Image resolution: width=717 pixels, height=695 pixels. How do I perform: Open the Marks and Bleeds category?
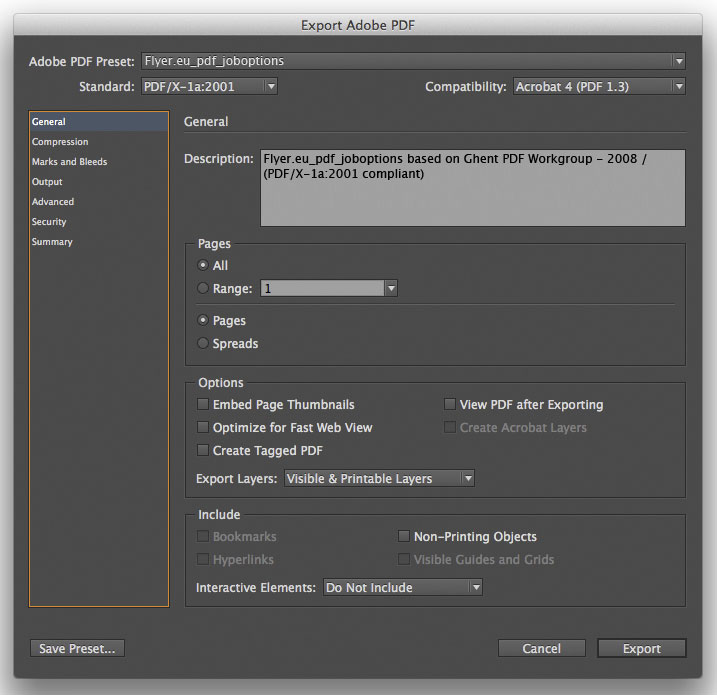(99, 162)
